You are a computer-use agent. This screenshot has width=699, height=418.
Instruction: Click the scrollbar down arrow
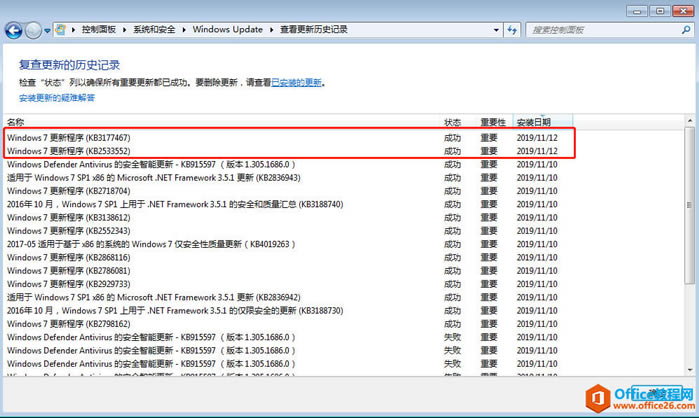pyautogui.click(x=690, y=369)
